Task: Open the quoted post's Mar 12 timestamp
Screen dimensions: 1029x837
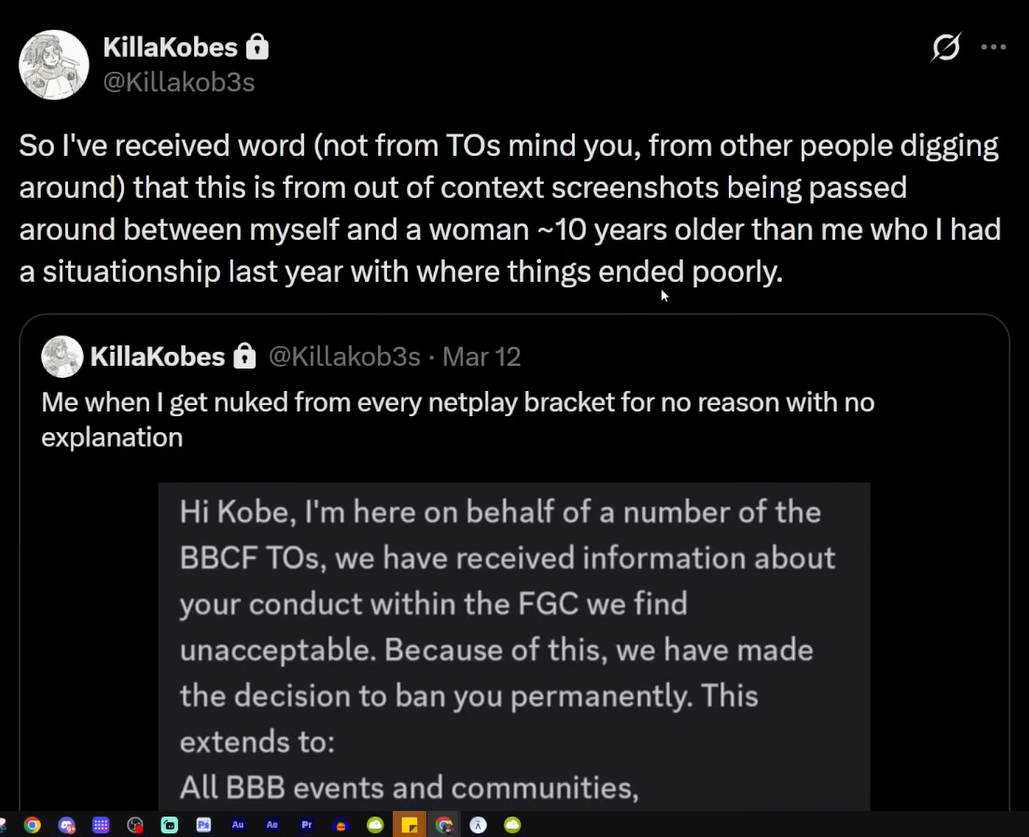Action: (481, 357)
